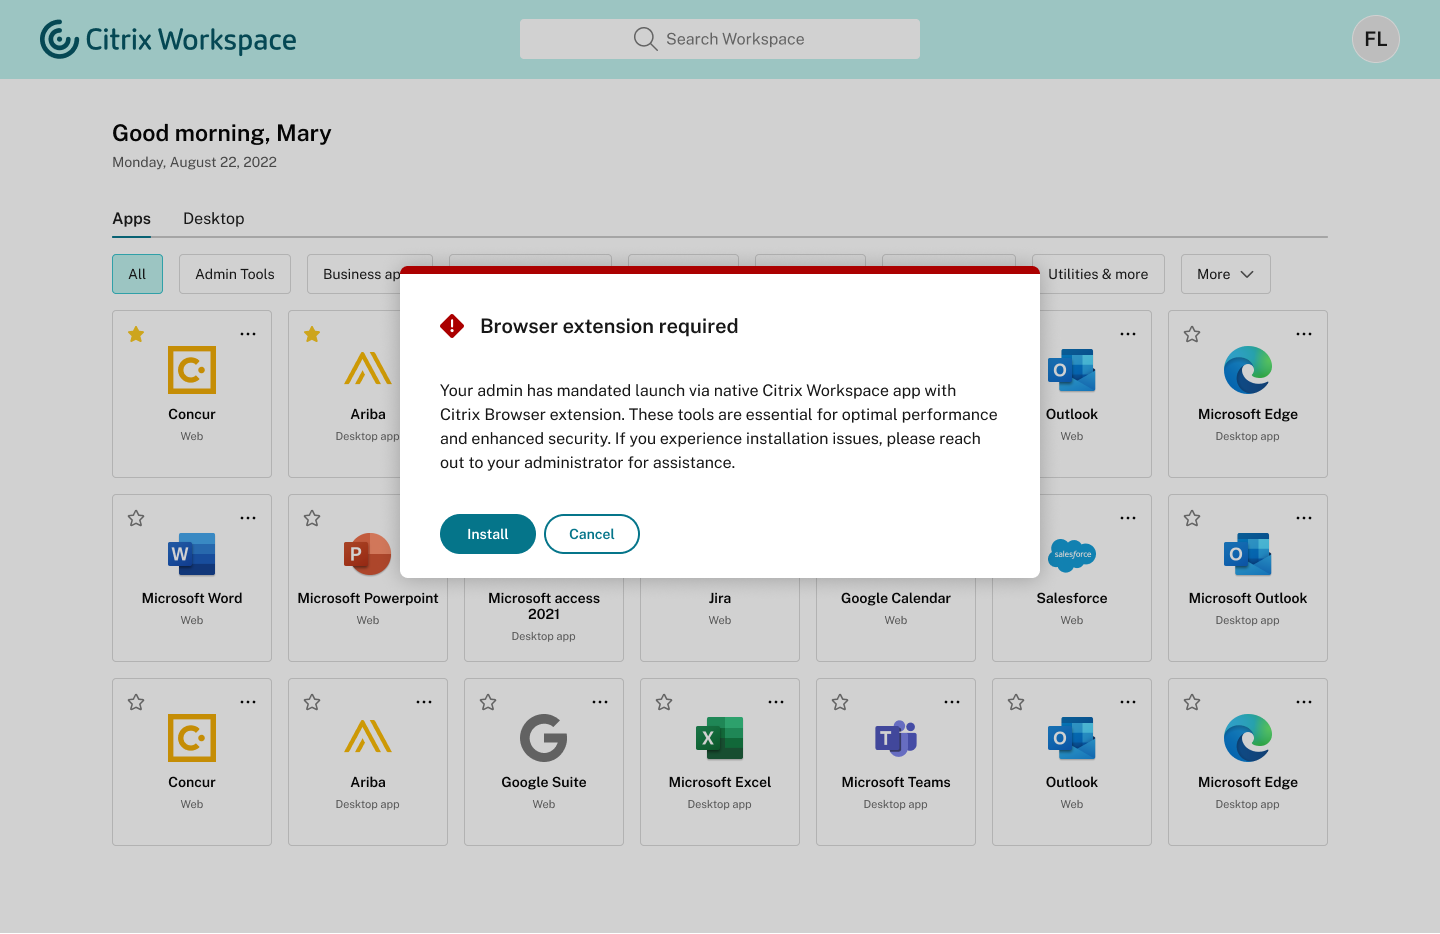Favorite the top-row Microsoft Edge app
Image resolution: width=1440 pixels, height=934 pixels.
(x=1192, y=334)
